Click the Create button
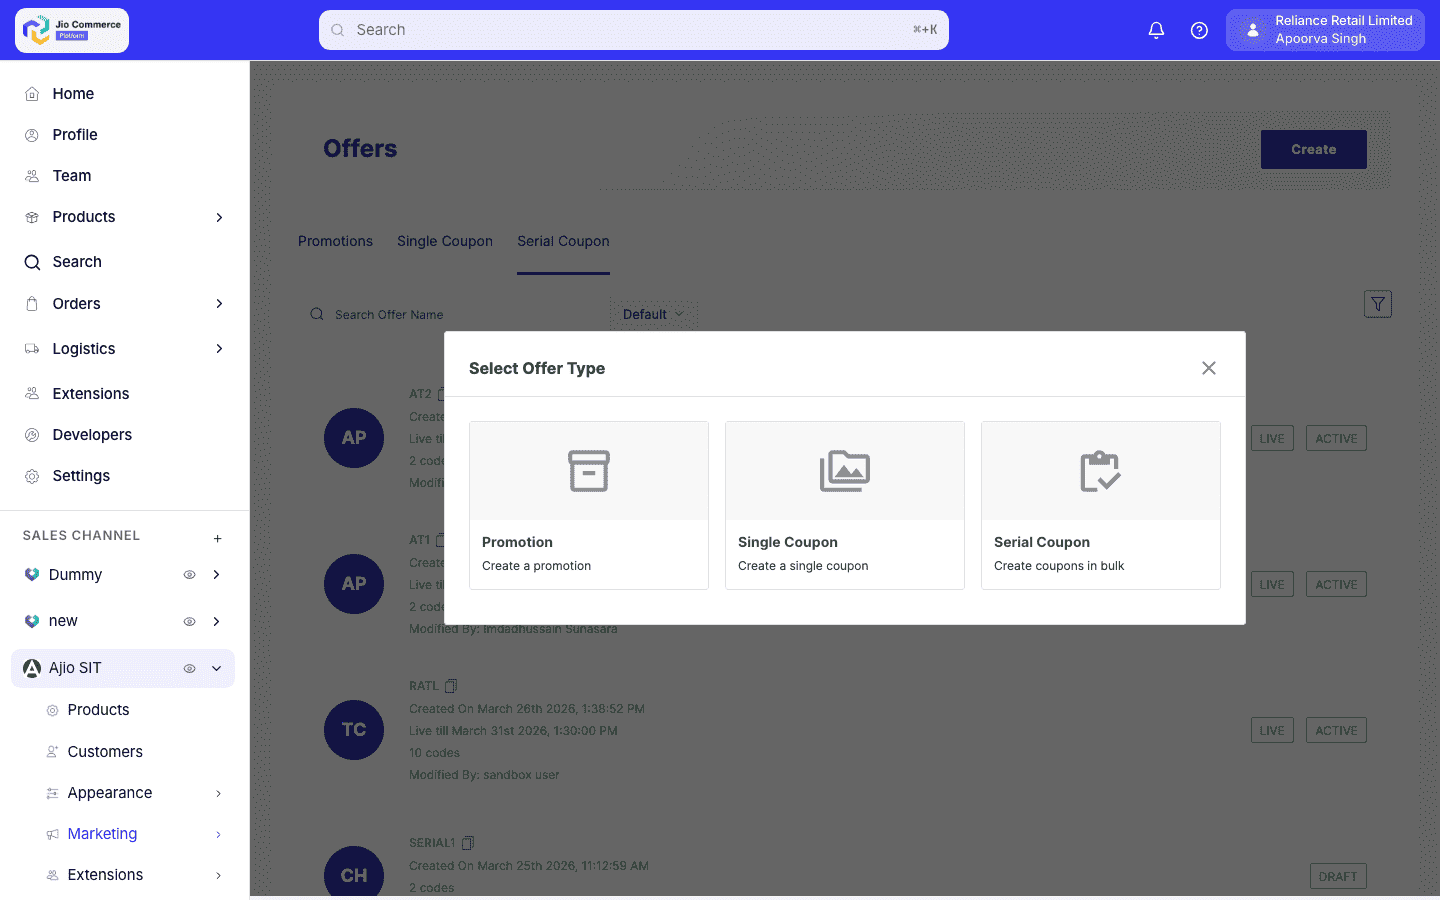 (1313, 149)
